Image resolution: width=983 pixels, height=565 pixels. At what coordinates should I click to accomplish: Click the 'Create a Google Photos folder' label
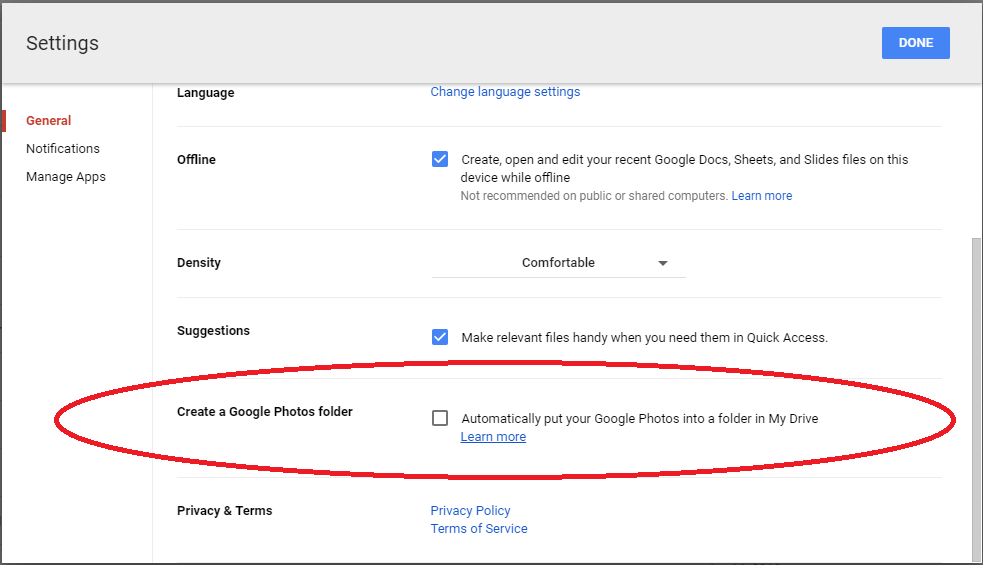point(265,412)
